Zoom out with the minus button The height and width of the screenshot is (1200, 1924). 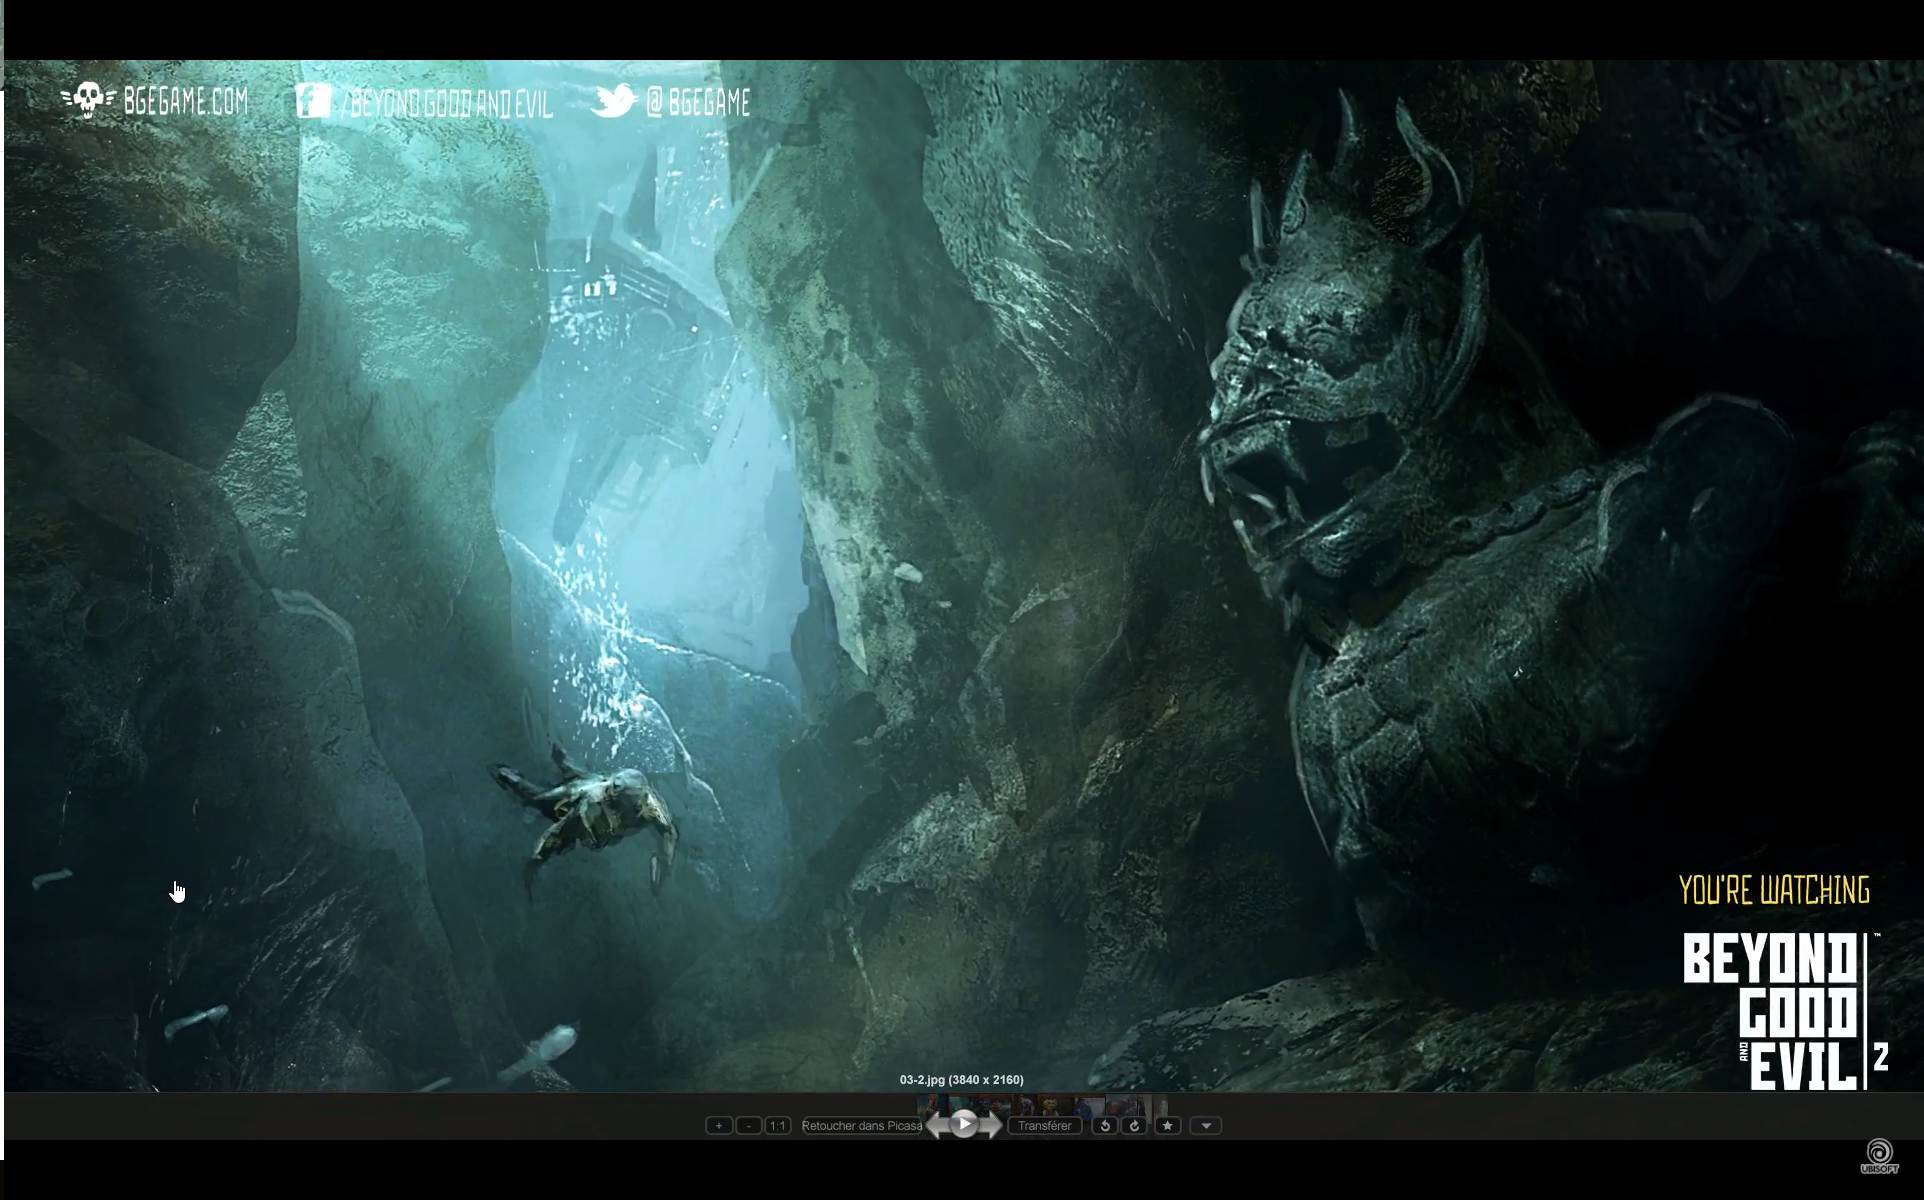coord(748,1125)
